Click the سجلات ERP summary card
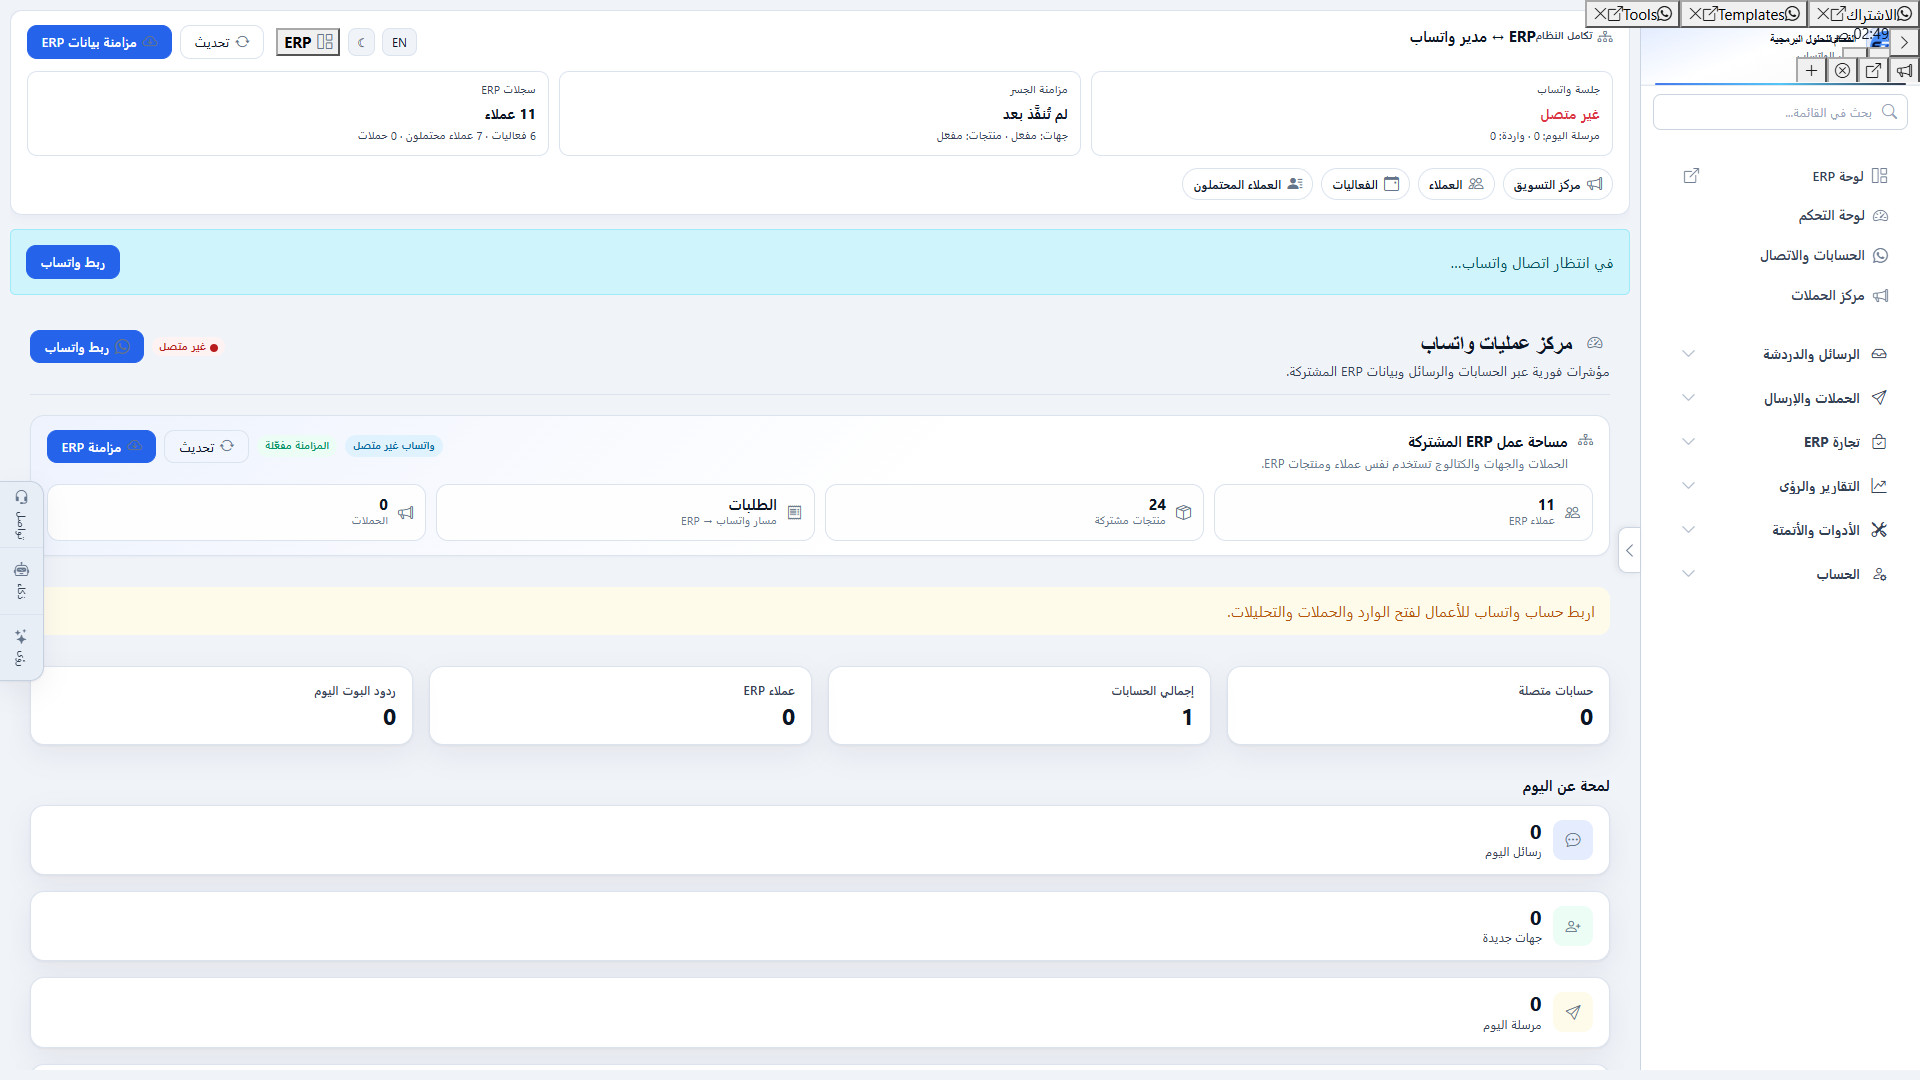The height and width of the screenshot is (1080, 1920). coord(288,113)
